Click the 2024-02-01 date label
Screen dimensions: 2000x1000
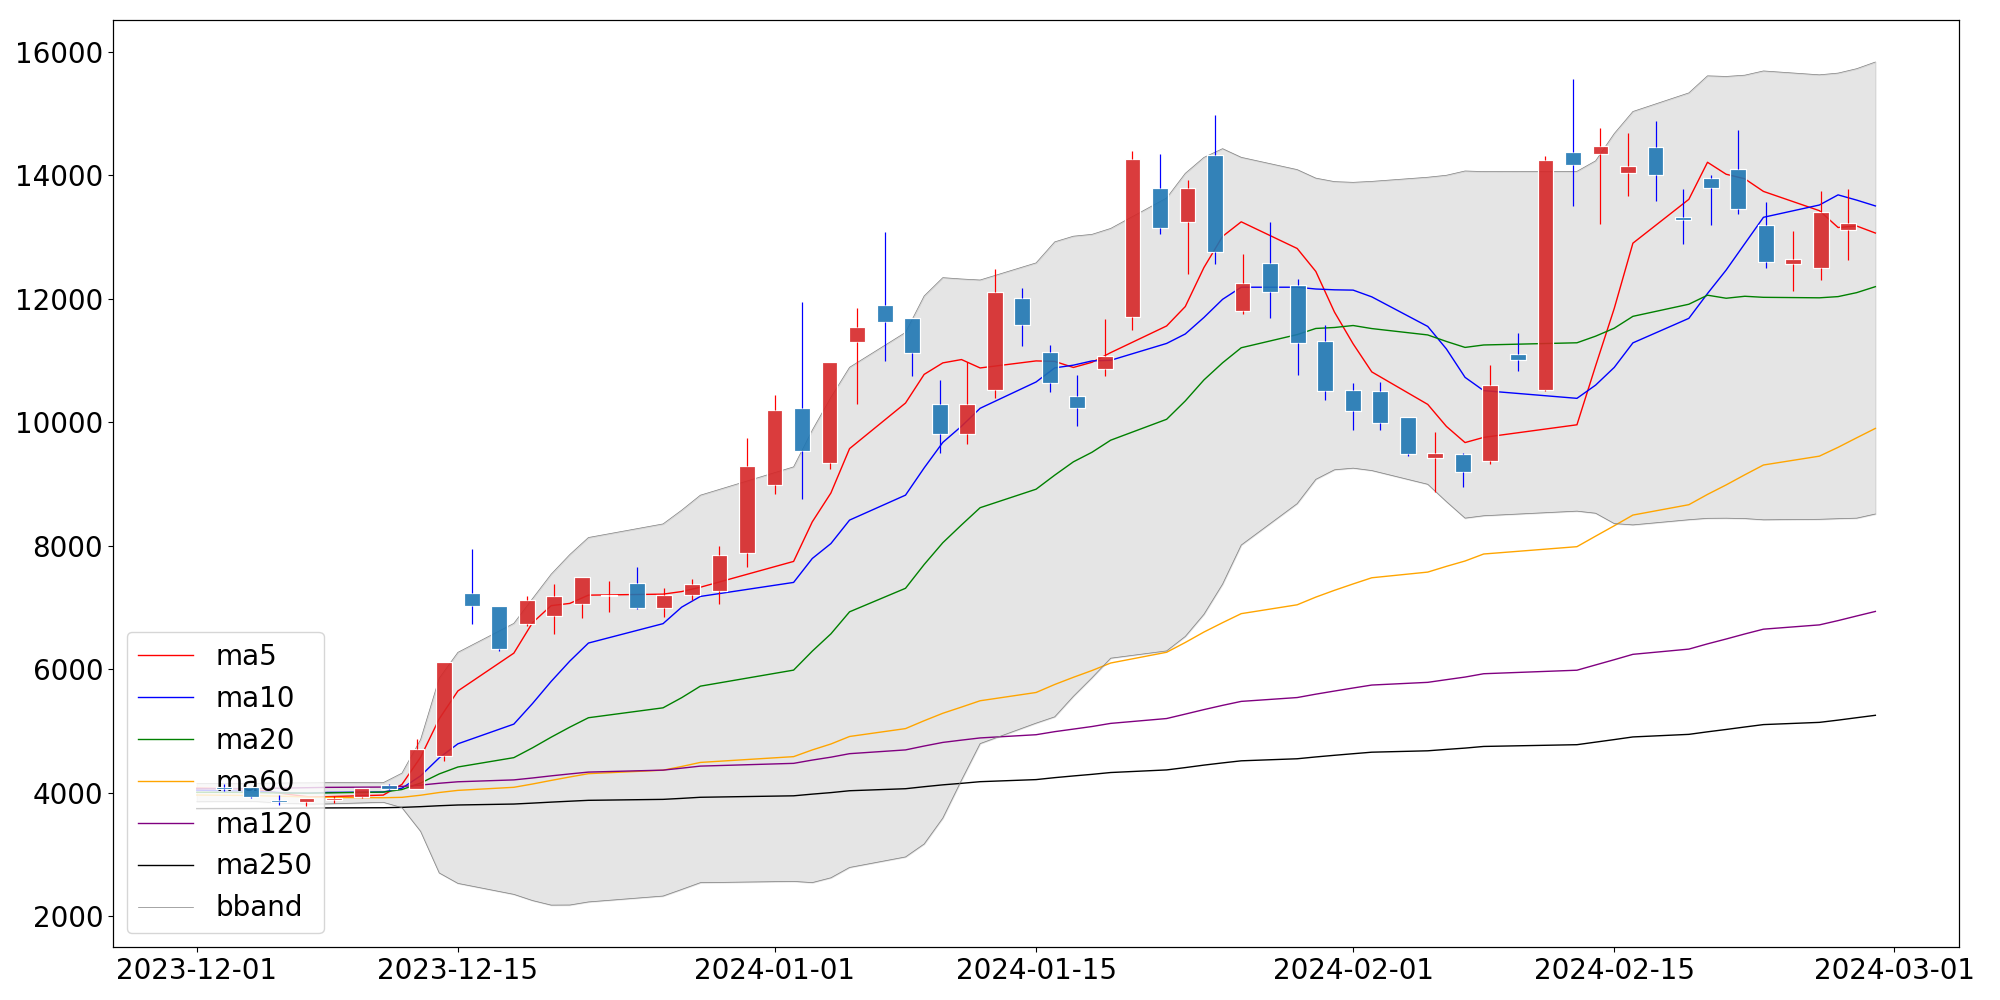(x=1353, y=970)
